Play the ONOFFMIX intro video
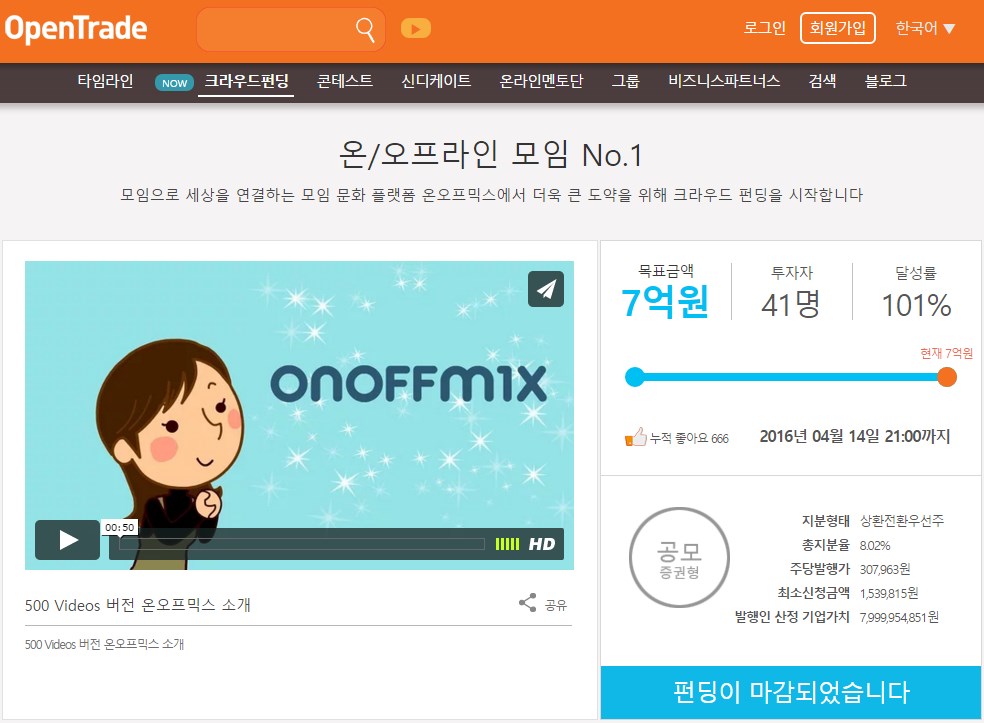984x723 pixels. click(x=67, y=540)
